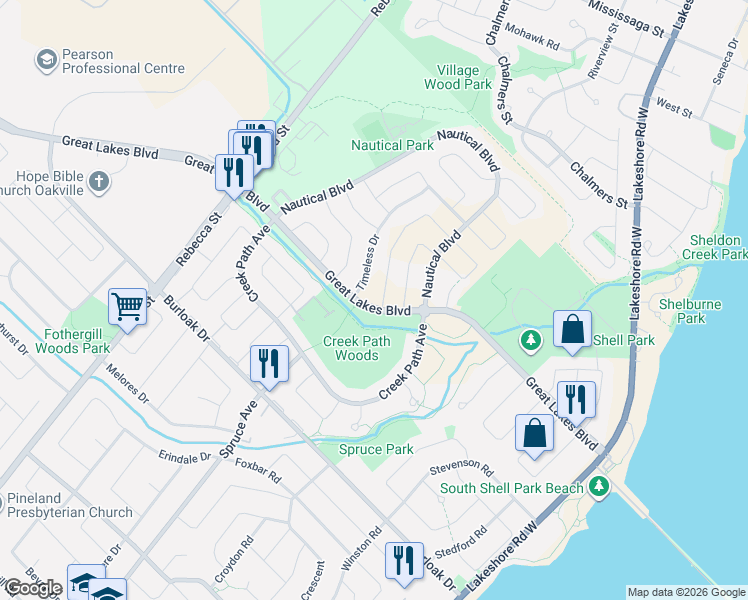Screen dimensions: 748x600
Task: Click the Erindale Dr street label
Action: pyautogui.click(x=184, y=457)
